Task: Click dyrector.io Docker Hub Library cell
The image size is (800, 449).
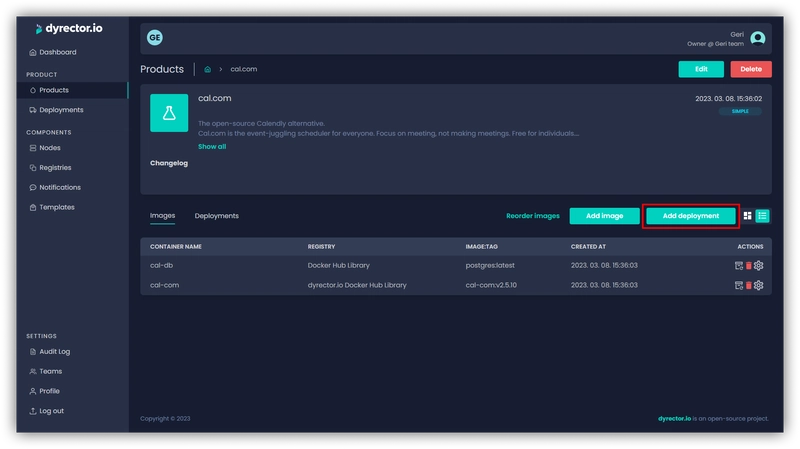Action: click(357, 285)
